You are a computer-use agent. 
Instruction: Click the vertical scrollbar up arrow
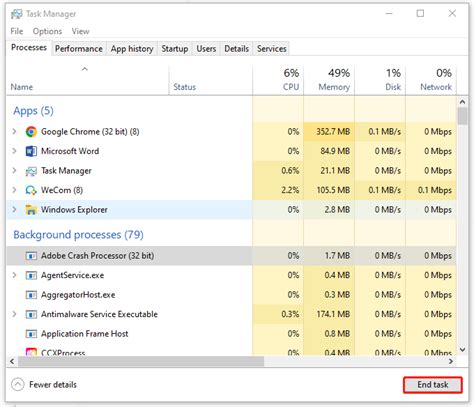point(462,102)
